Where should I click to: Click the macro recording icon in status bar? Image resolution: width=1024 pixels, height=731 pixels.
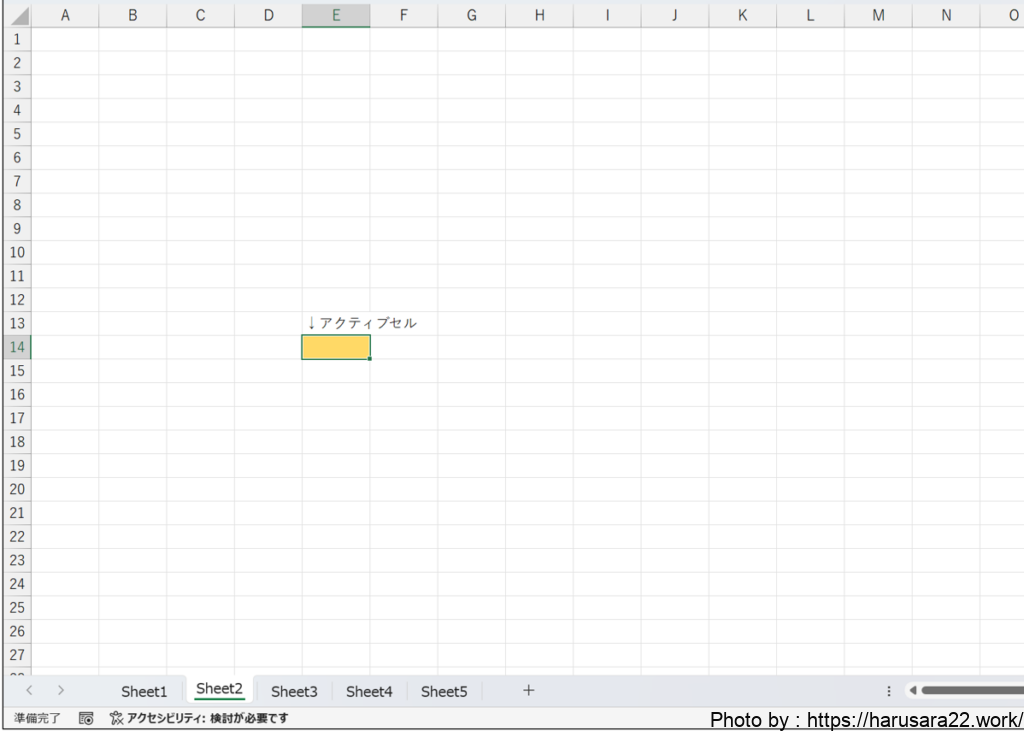coord(86,718)
